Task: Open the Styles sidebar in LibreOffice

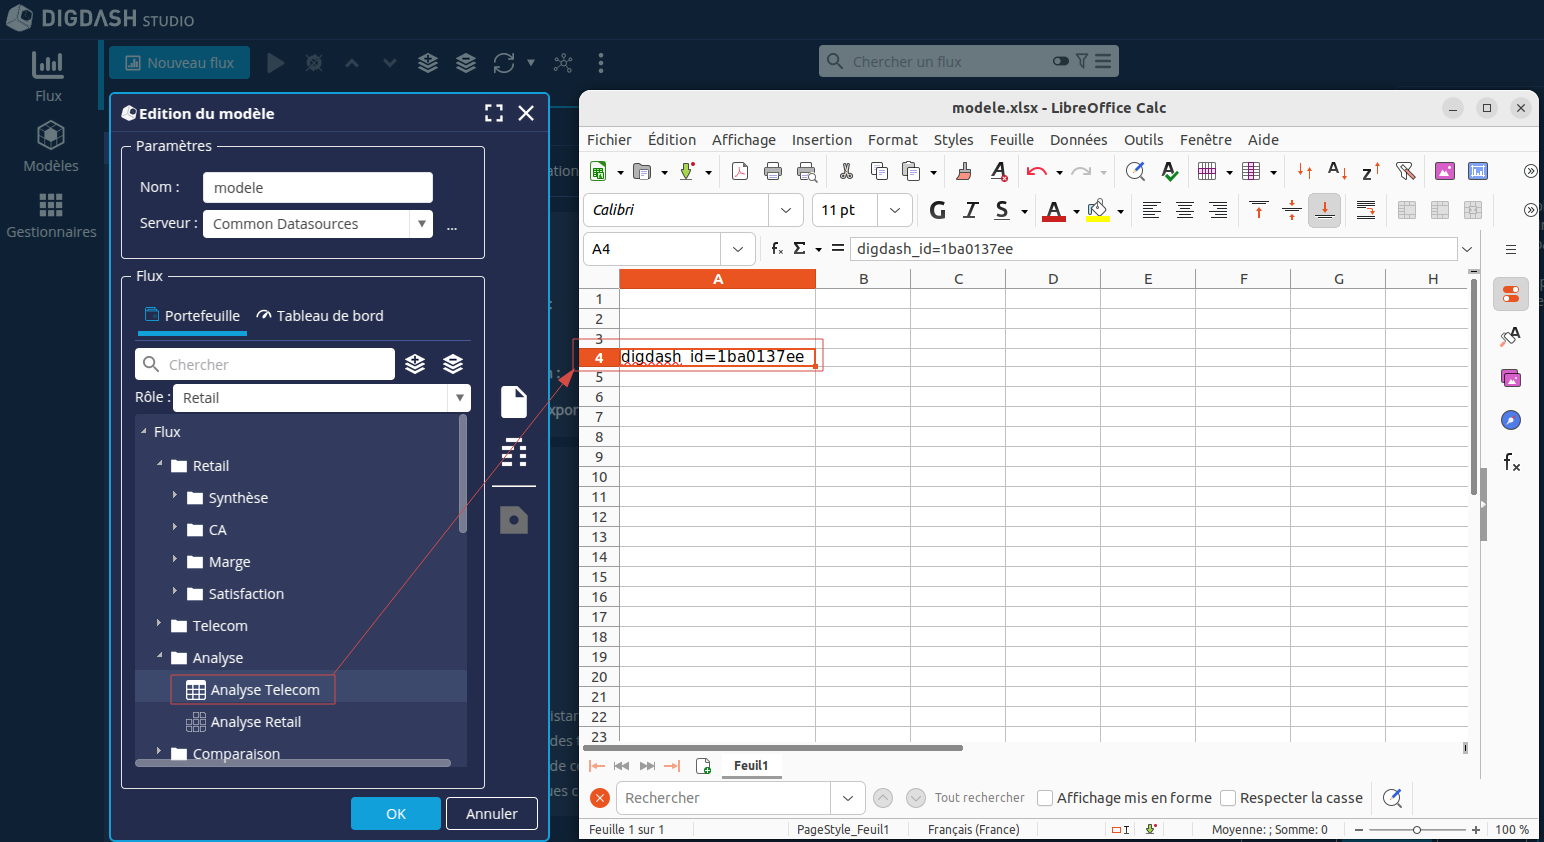Action: point(1510,337)
